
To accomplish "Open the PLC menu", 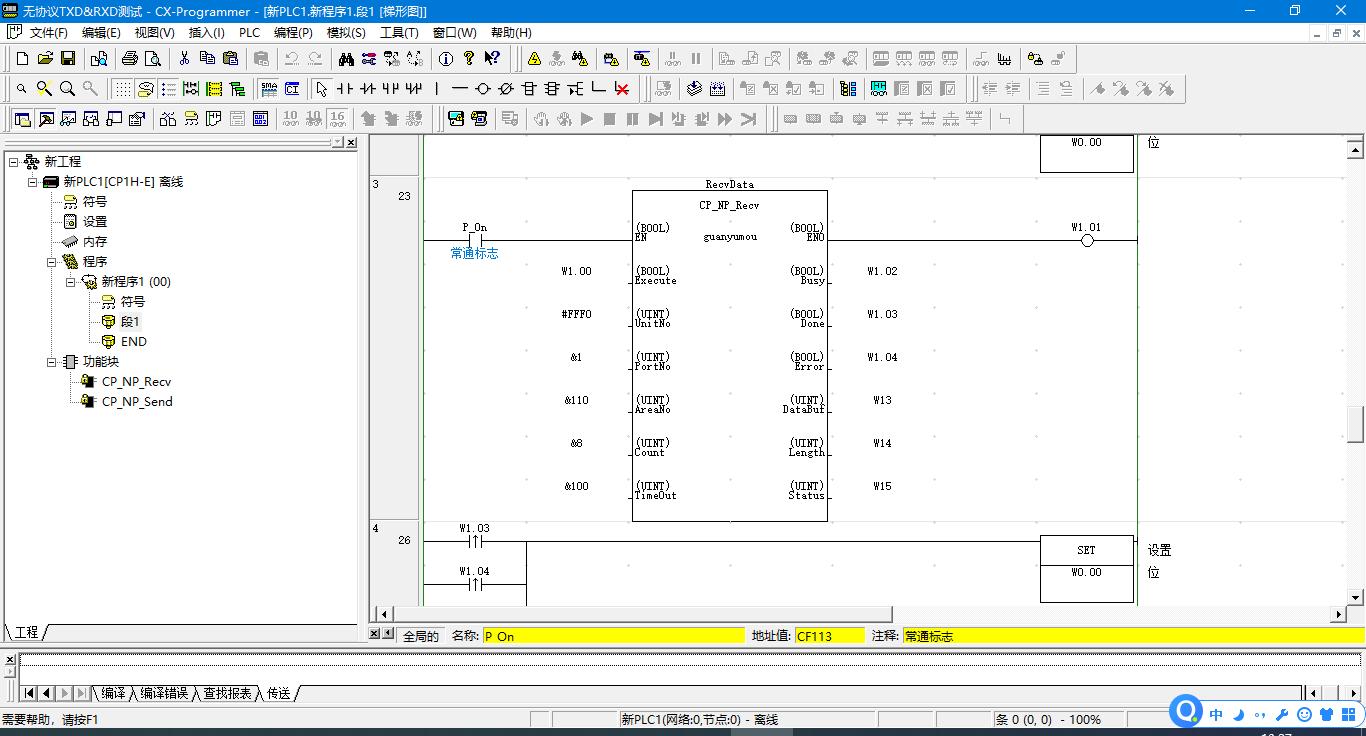I will pos(249,33).
